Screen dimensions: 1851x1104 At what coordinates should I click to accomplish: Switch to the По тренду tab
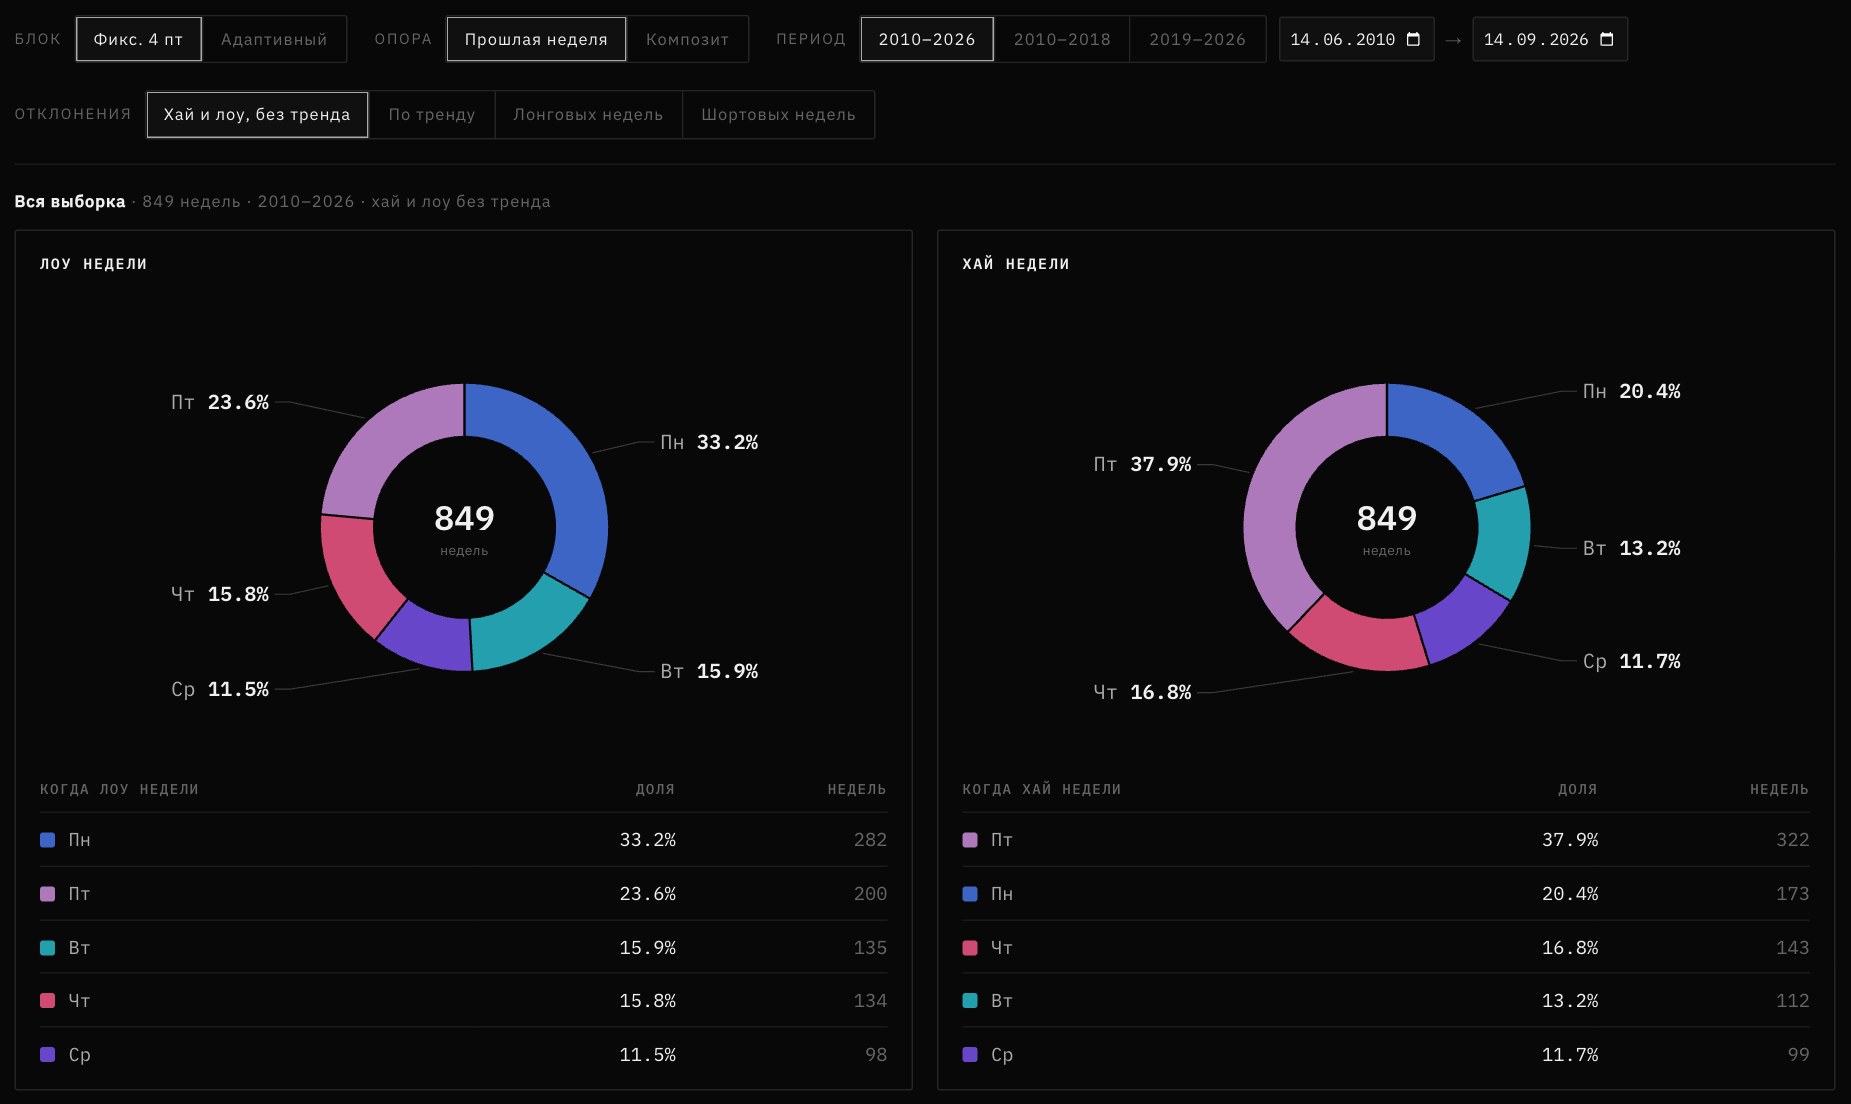click(x=432, y=114)
